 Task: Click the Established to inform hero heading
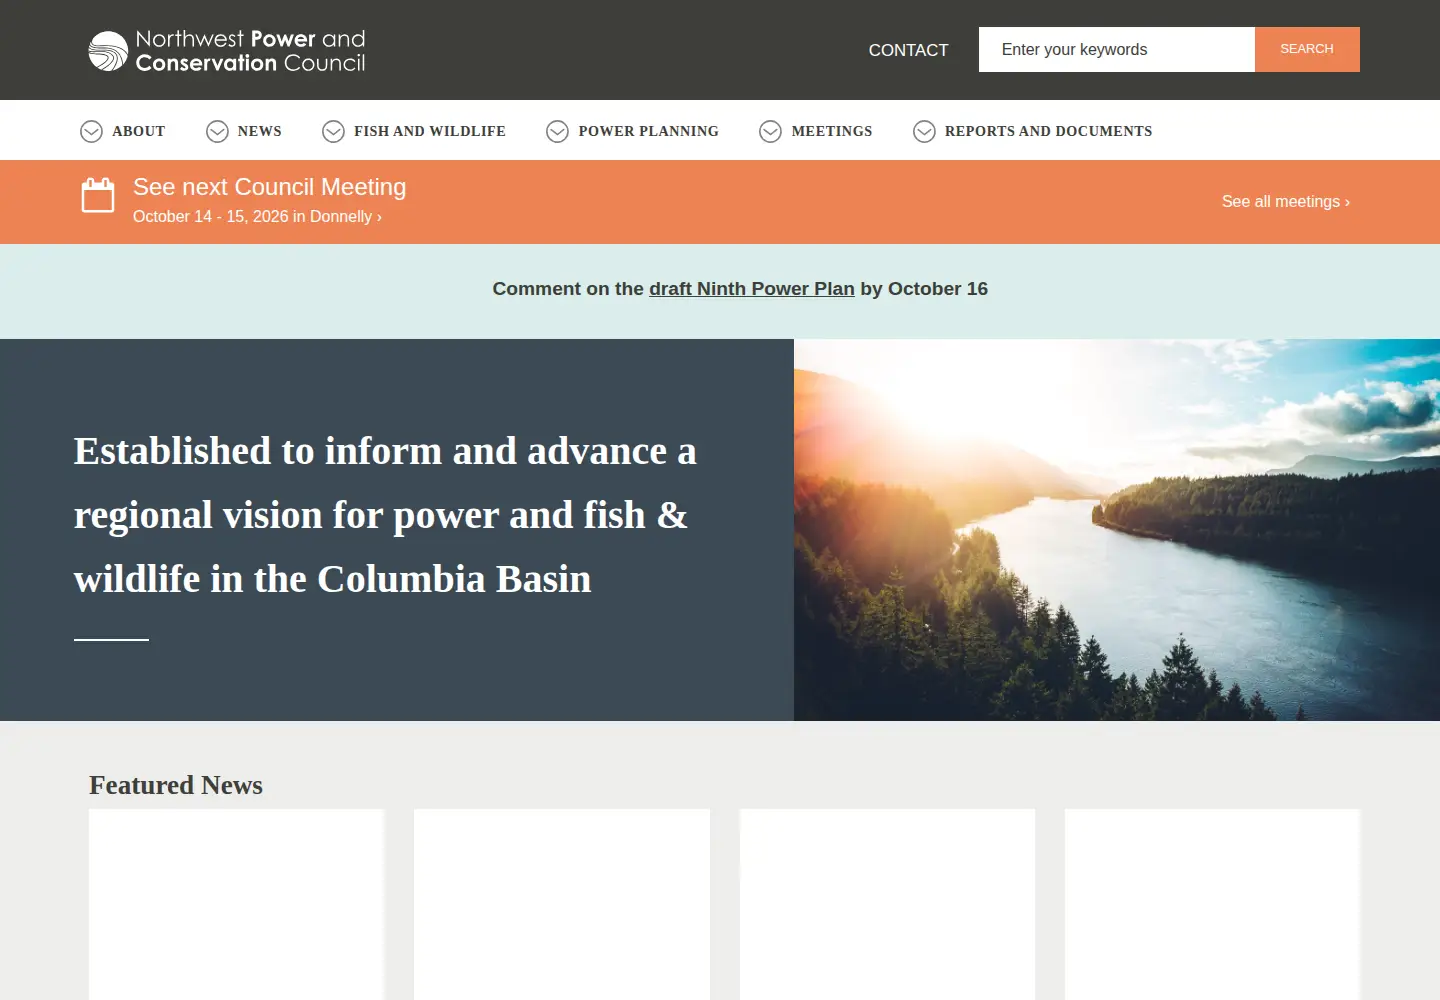pos(385,515)
